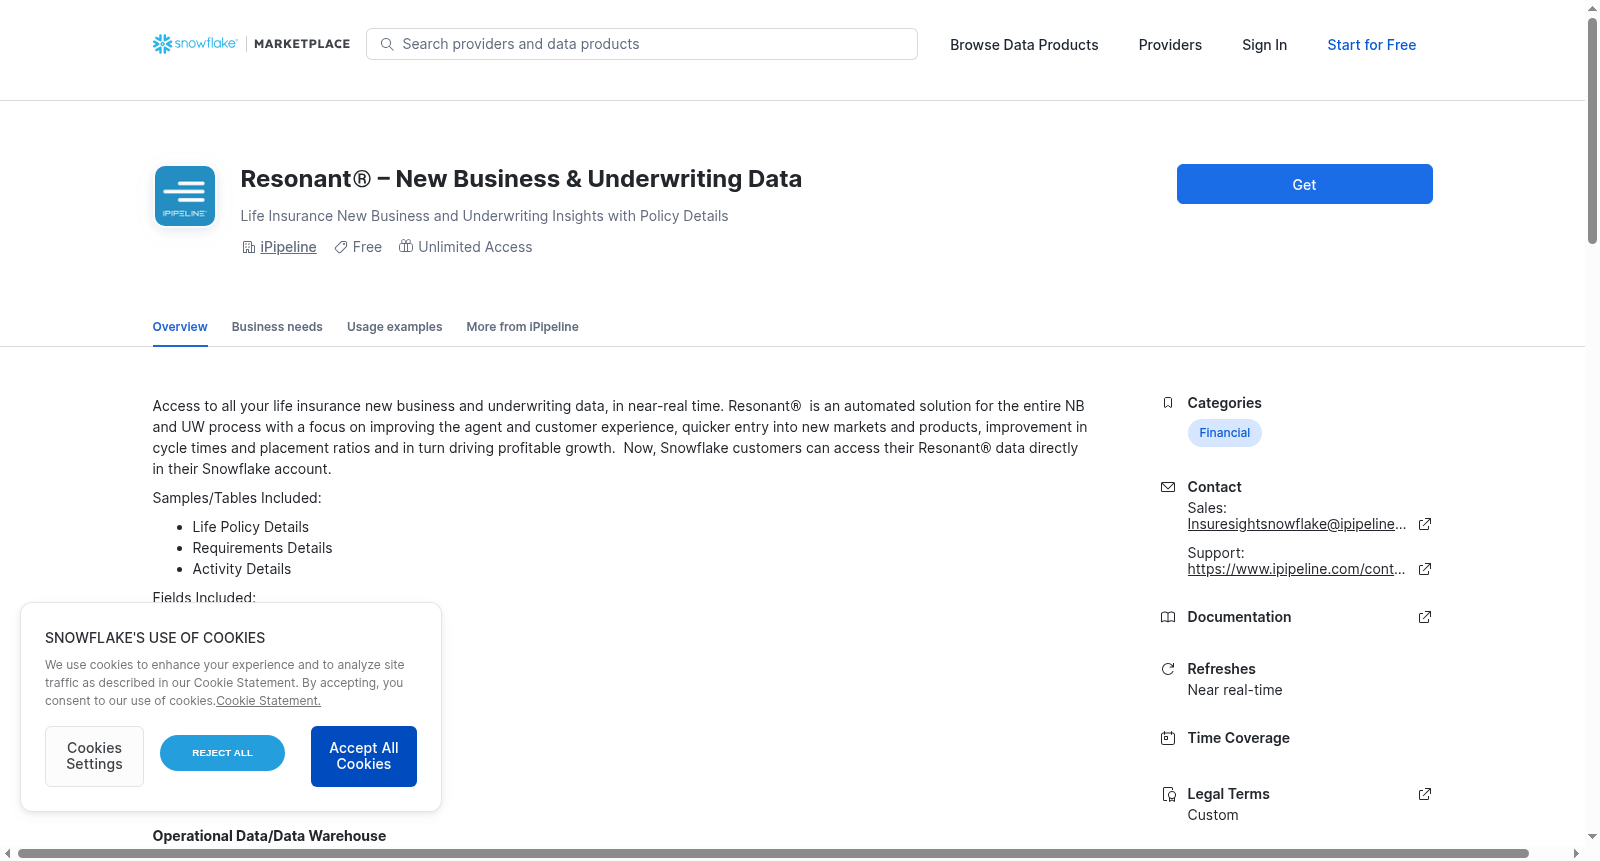Open the Providers menu item
Image resolution: width=1600 pixels, height=861 pixels.
pyautogui.click(x=1170, y=45)
